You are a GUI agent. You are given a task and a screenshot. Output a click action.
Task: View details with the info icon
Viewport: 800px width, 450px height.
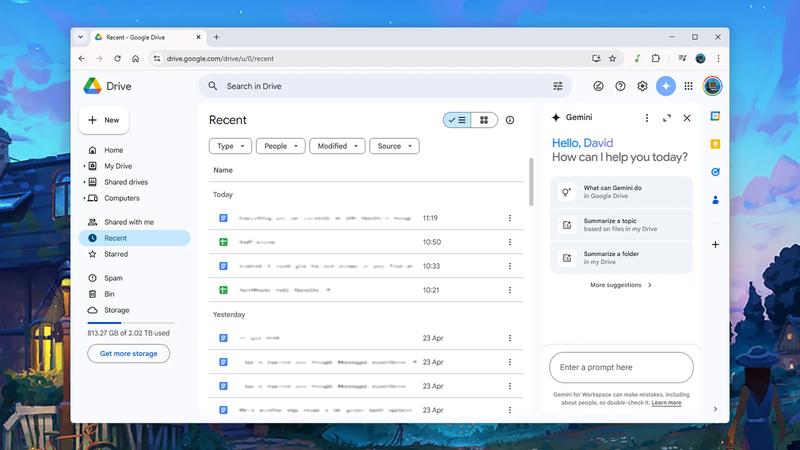(510, 120)
